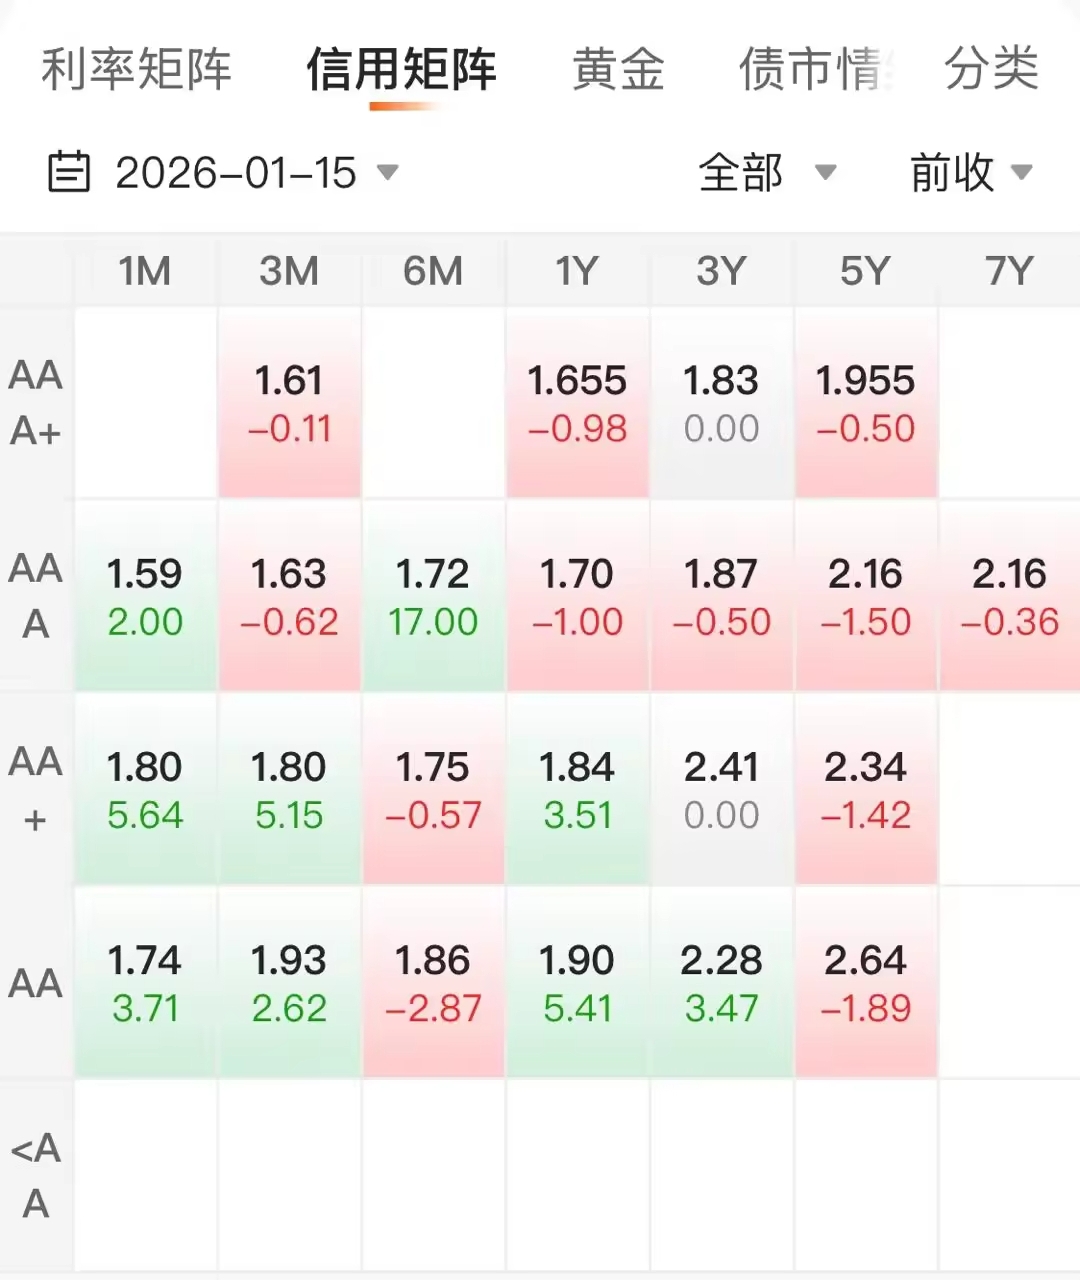
Task: Go to the 分类 tab
Action: coord(991,69)
